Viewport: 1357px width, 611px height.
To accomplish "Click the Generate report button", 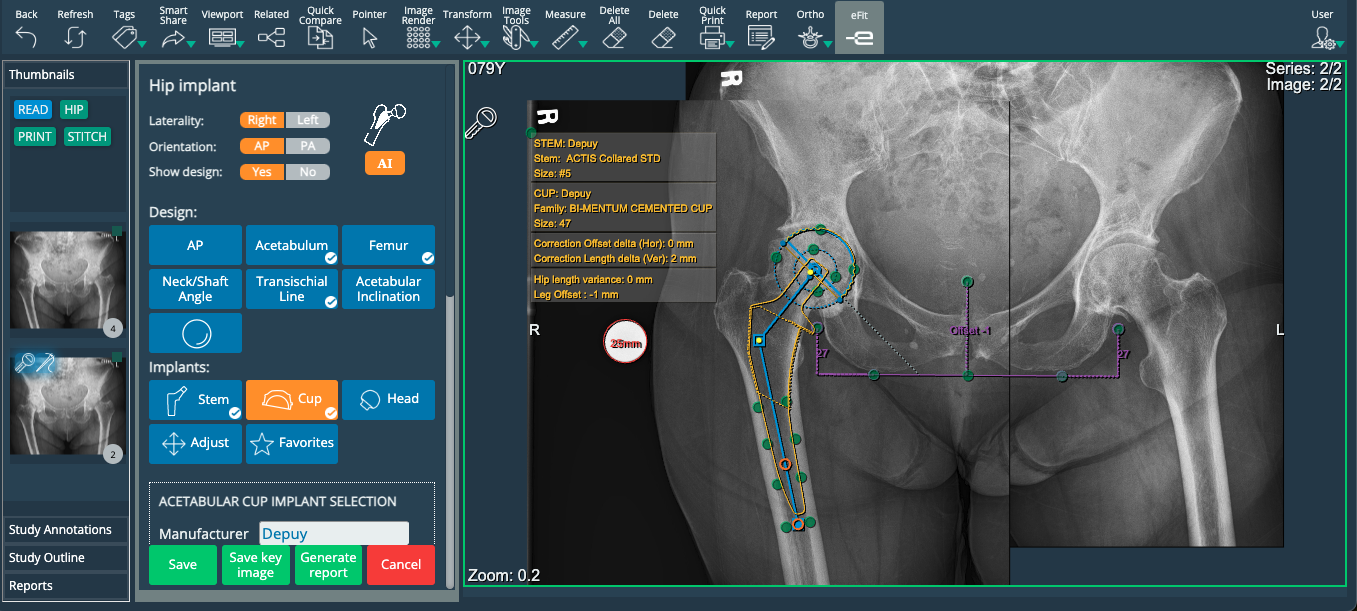I will point(328,565).
